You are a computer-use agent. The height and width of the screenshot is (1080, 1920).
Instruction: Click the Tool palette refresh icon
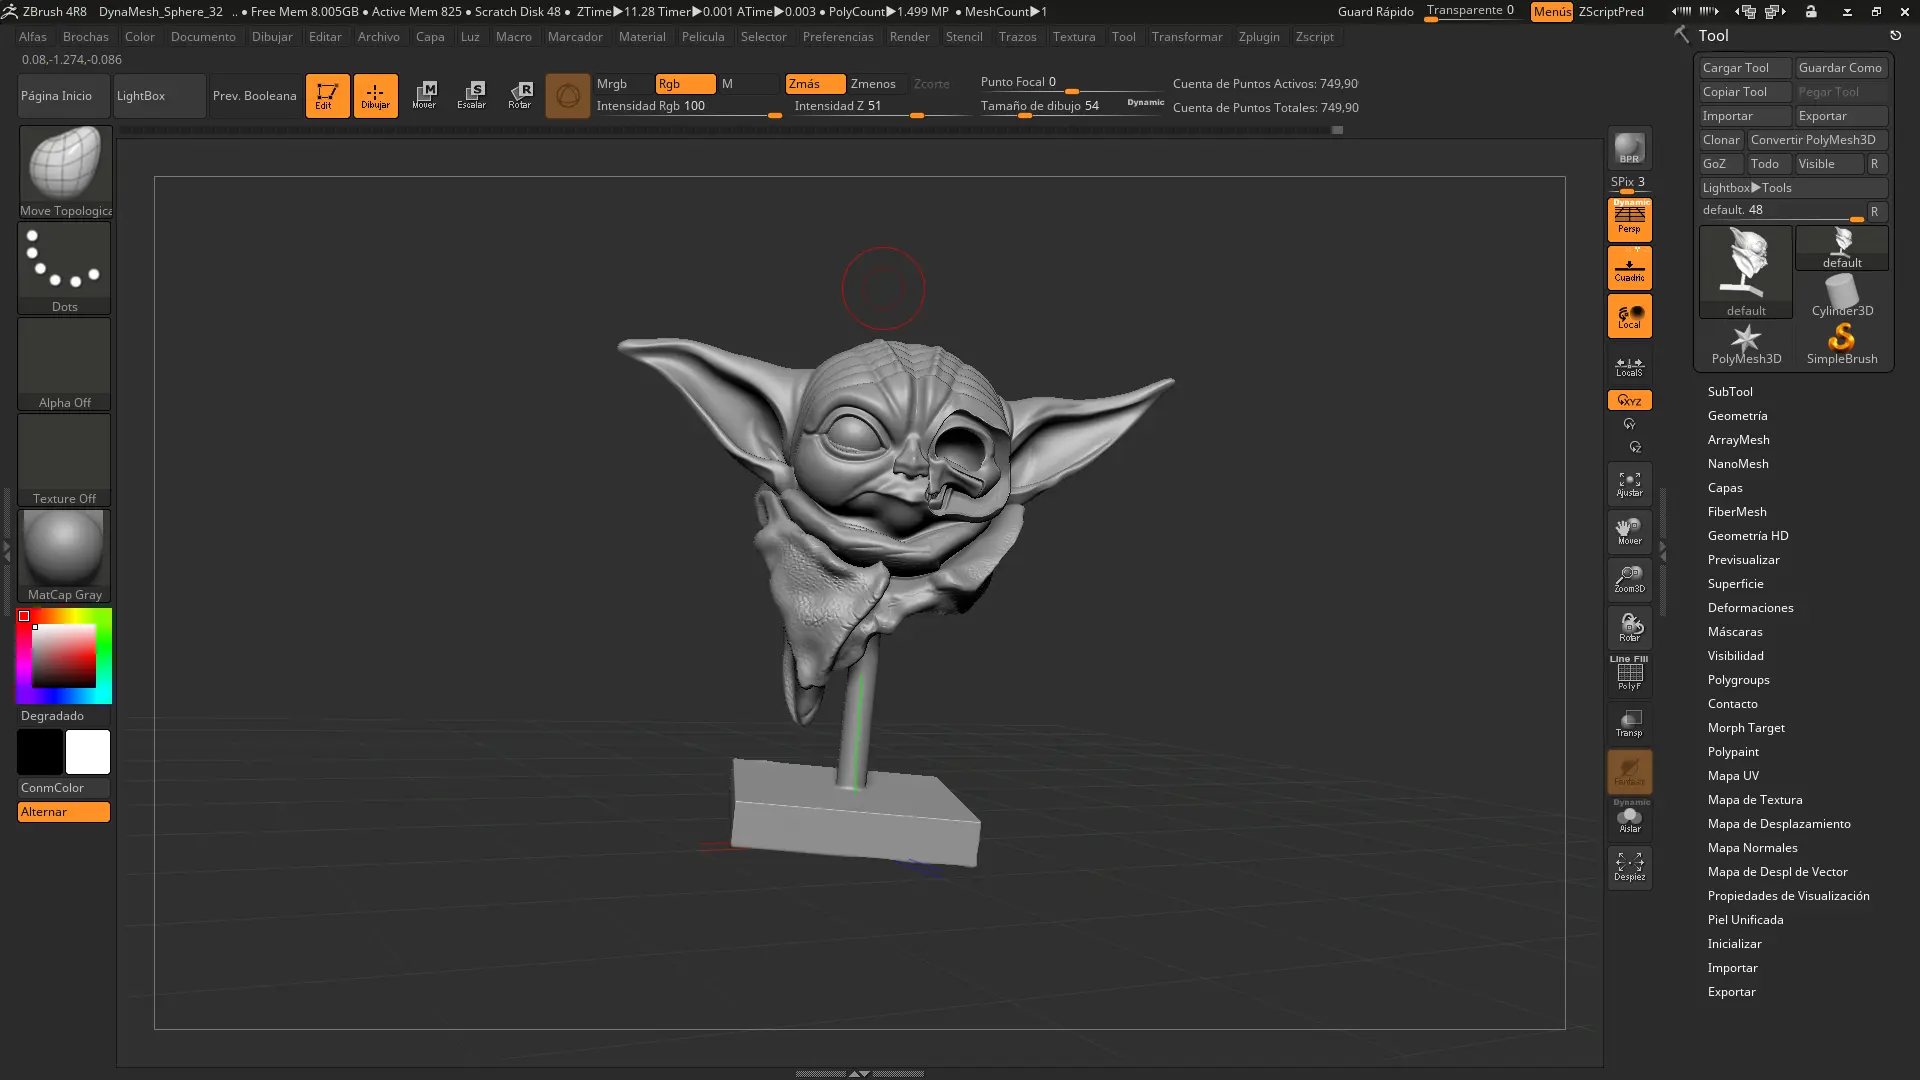pos(1895,36)
